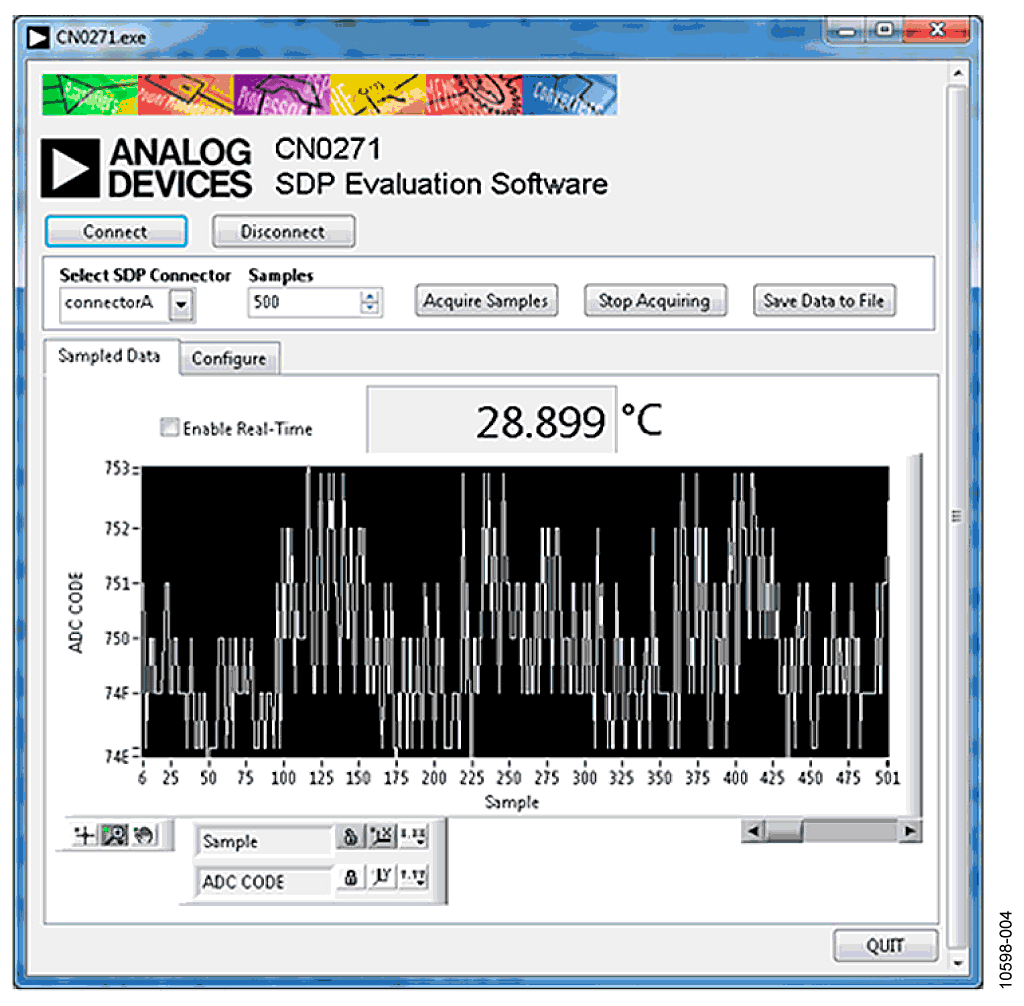Open the Sample axis format options icon
The image size is (1024, 1006).
tap(414, 836)
